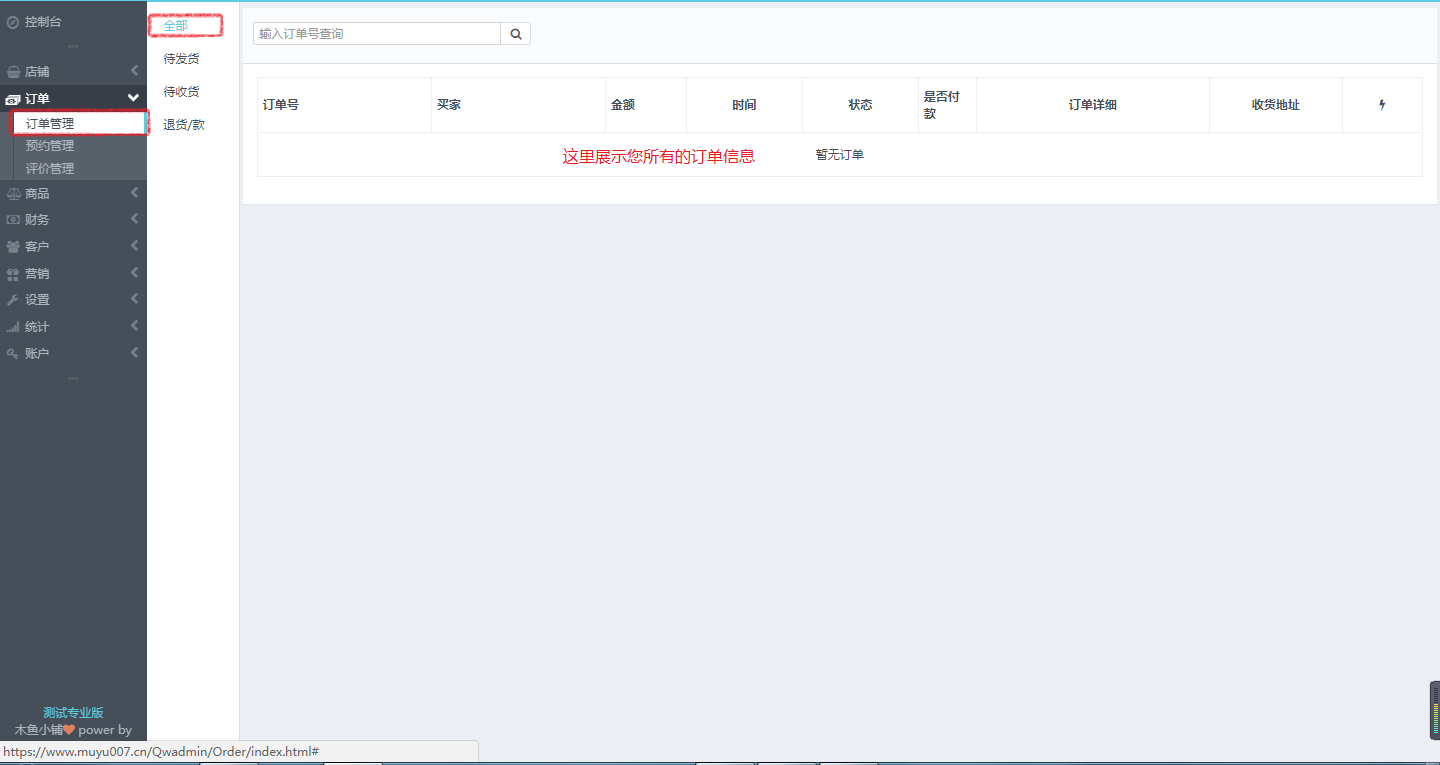Image resolution: width=1440 pixels, height=765 pixels.
Task: Click the lightning icon in the table header
Action: tap(1382, 104)
